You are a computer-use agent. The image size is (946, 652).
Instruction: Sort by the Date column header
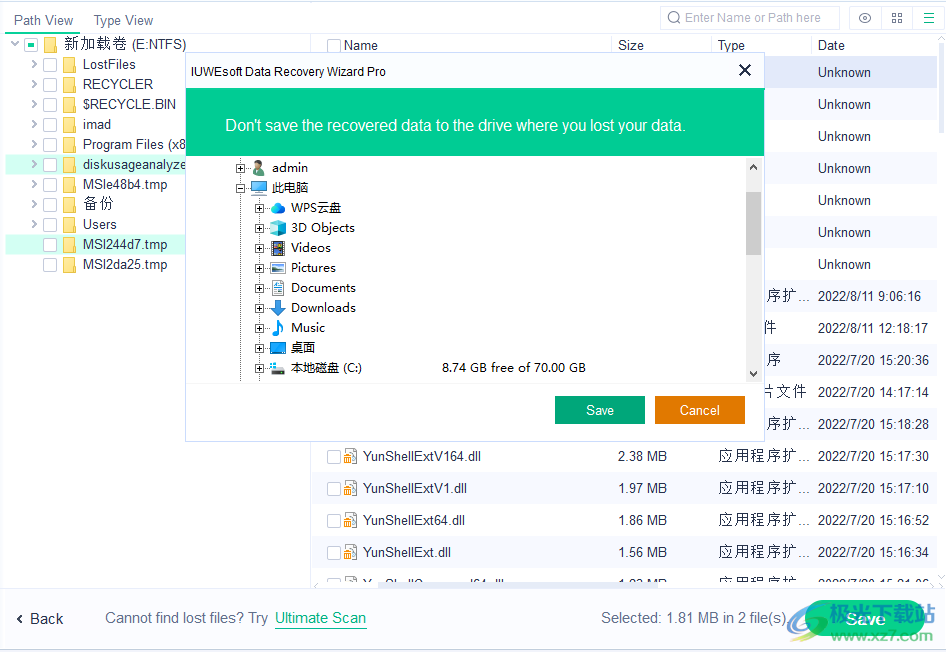click(831, 45)
